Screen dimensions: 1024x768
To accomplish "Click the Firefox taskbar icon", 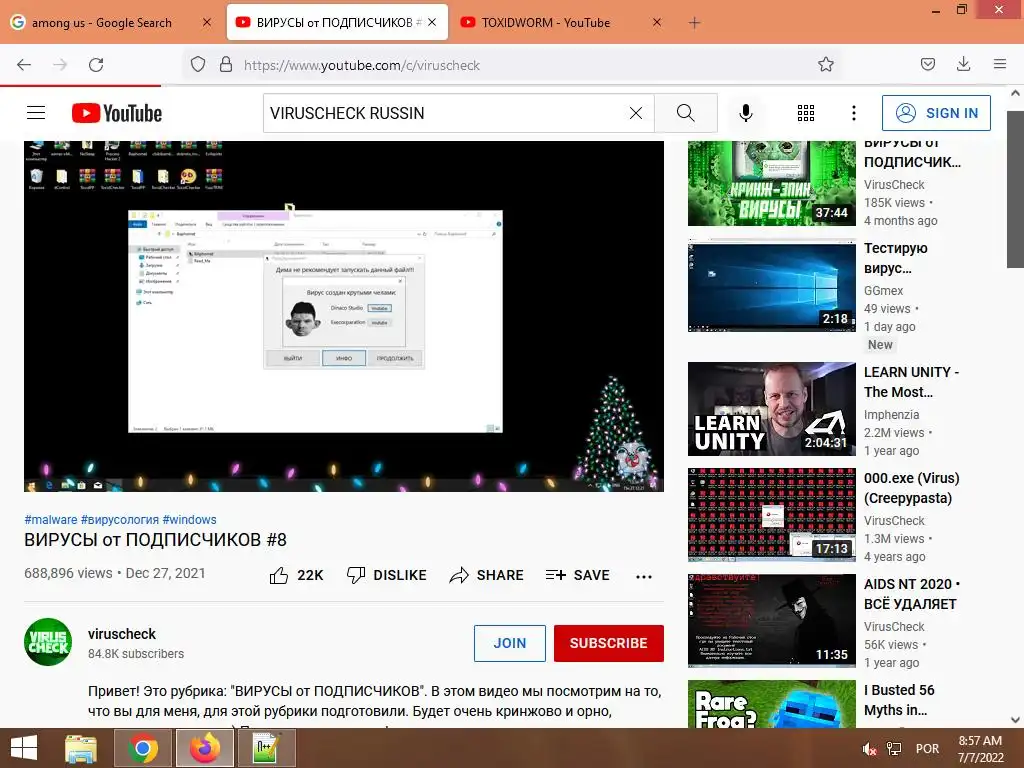I will (205, 748).
